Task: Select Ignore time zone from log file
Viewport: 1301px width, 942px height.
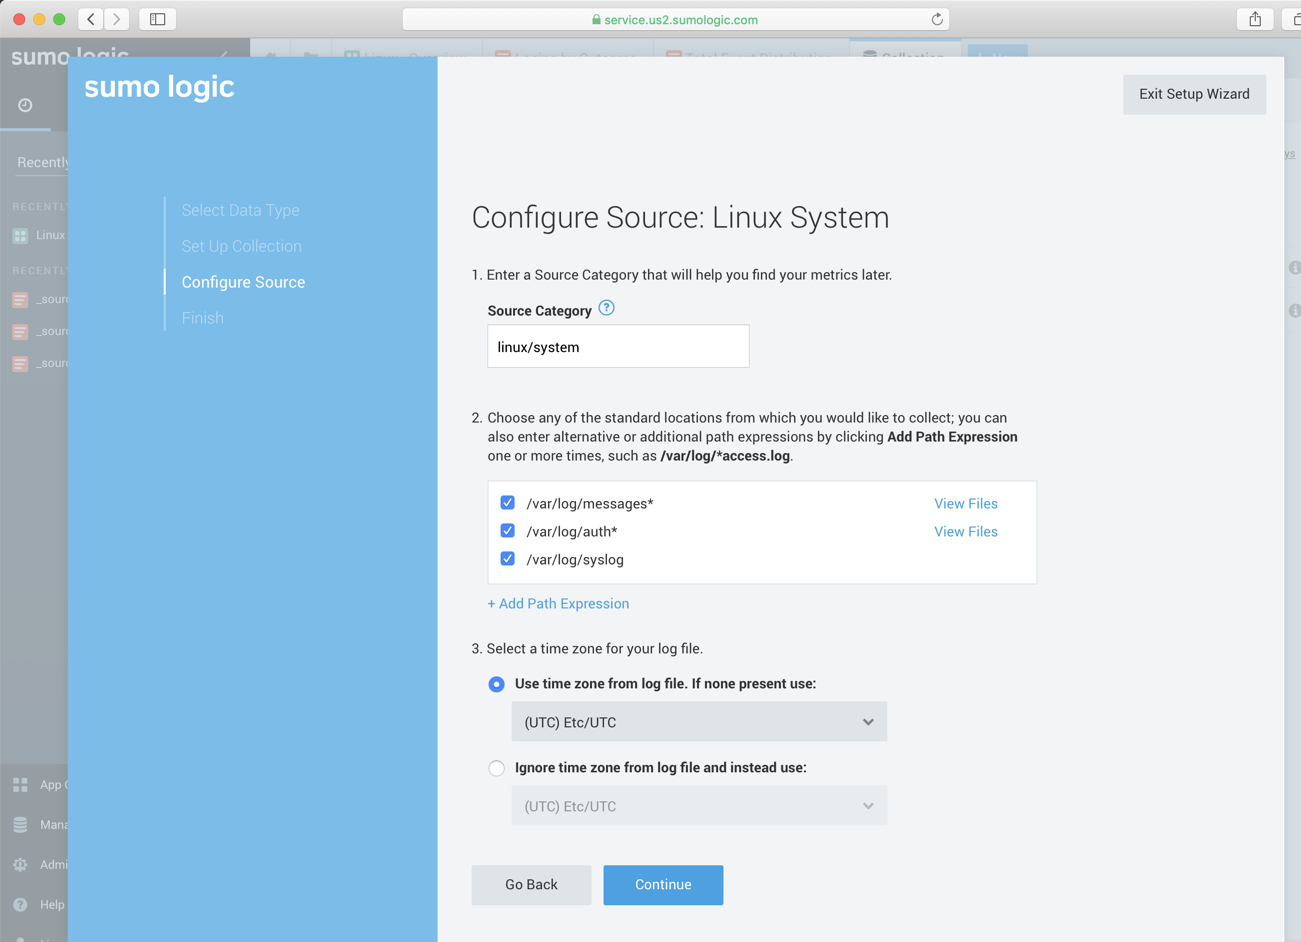Action: pyautogui.click(x=497, y=768)
